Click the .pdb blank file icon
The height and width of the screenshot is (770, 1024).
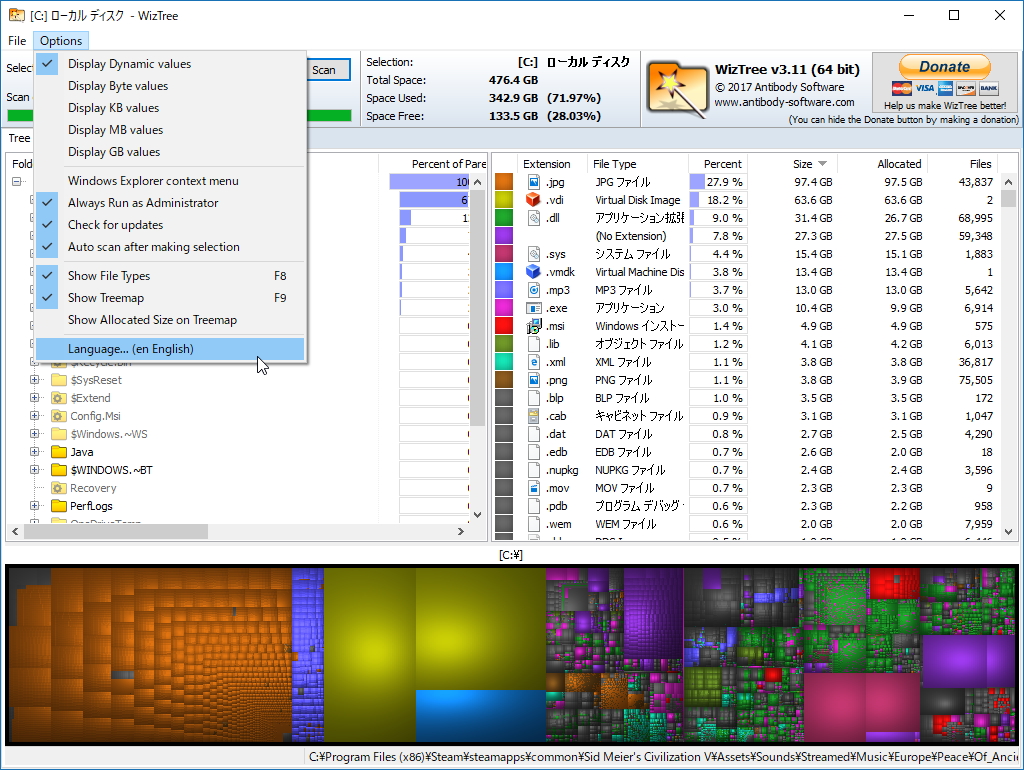tap(534, 506)
